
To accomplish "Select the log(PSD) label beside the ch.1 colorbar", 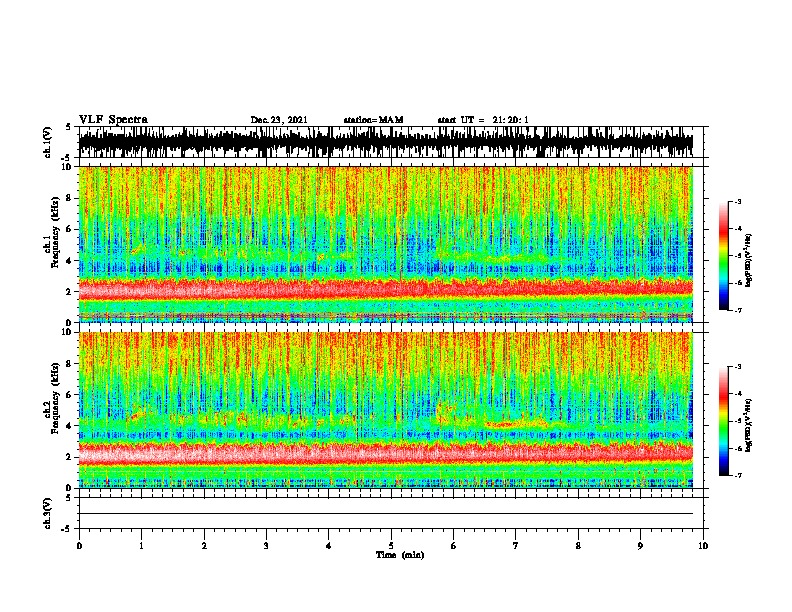I will (748, 261).
